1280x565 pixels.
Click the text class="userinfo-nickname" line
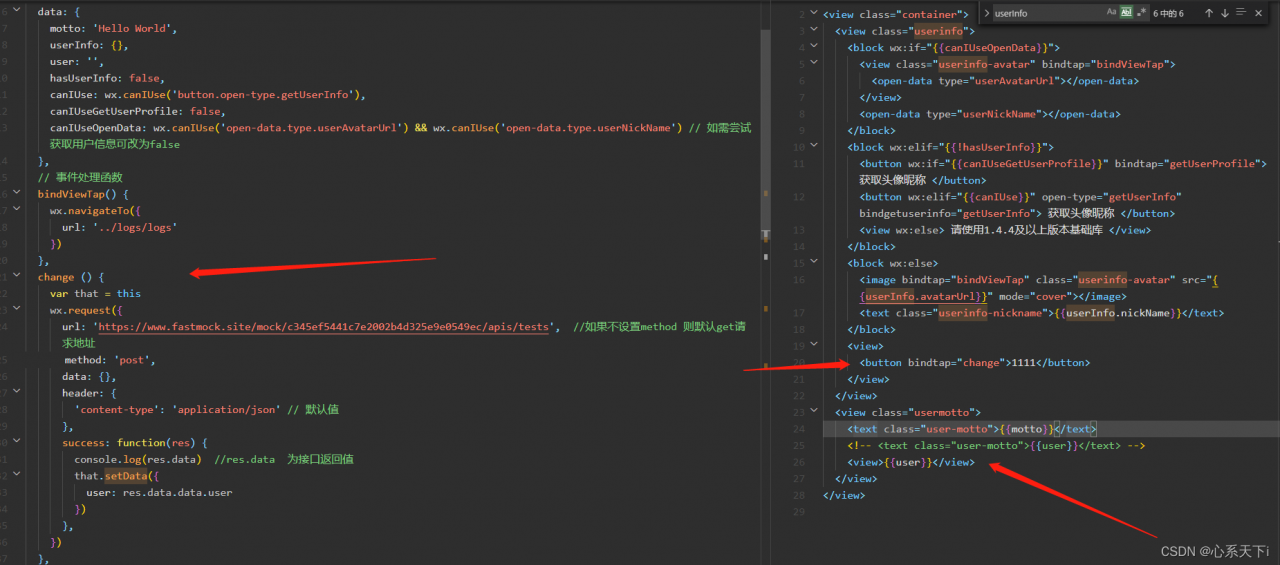(x=1041, y=313)
